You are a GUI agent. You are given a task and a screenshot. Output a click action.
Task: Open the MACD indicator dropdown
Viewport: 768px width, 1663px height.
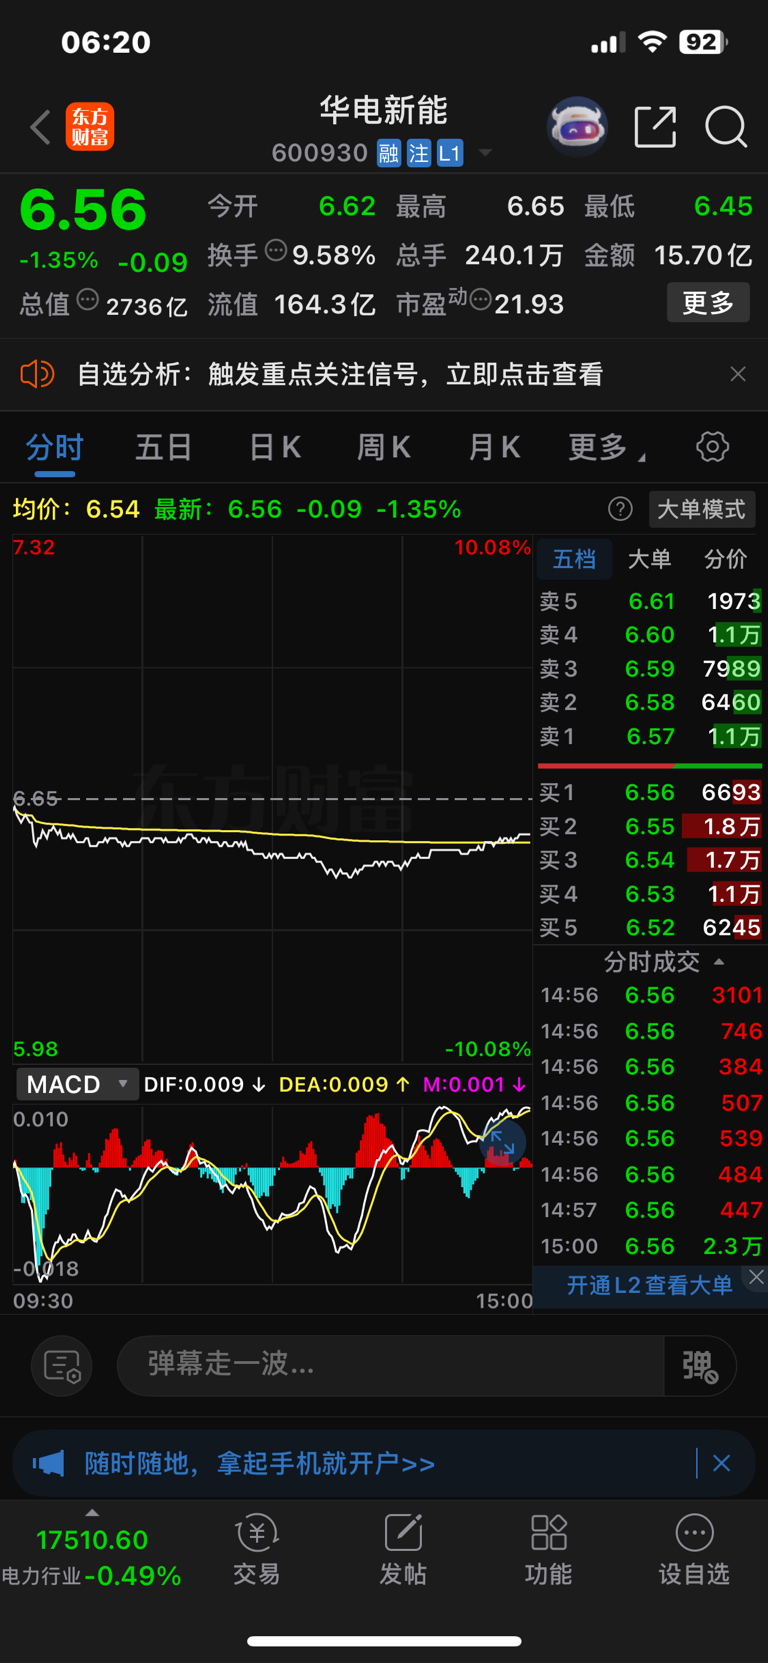[x=77, y=1084]
